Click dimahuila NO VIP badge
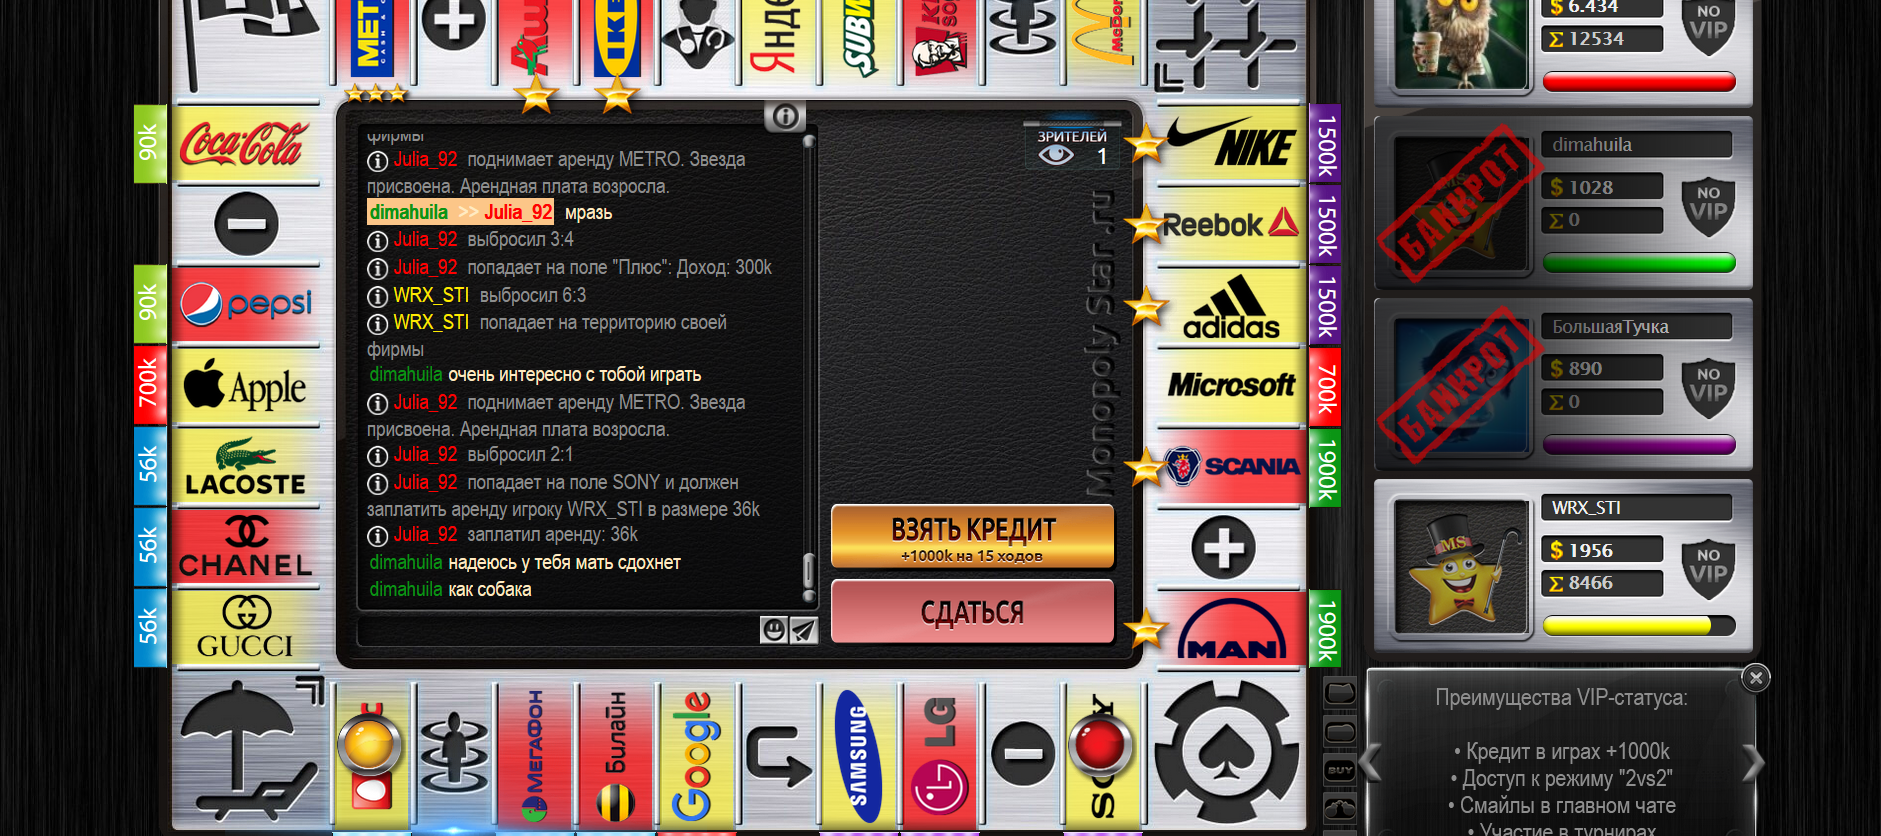Screen dimensions: 1881x836 (1708, 205)
